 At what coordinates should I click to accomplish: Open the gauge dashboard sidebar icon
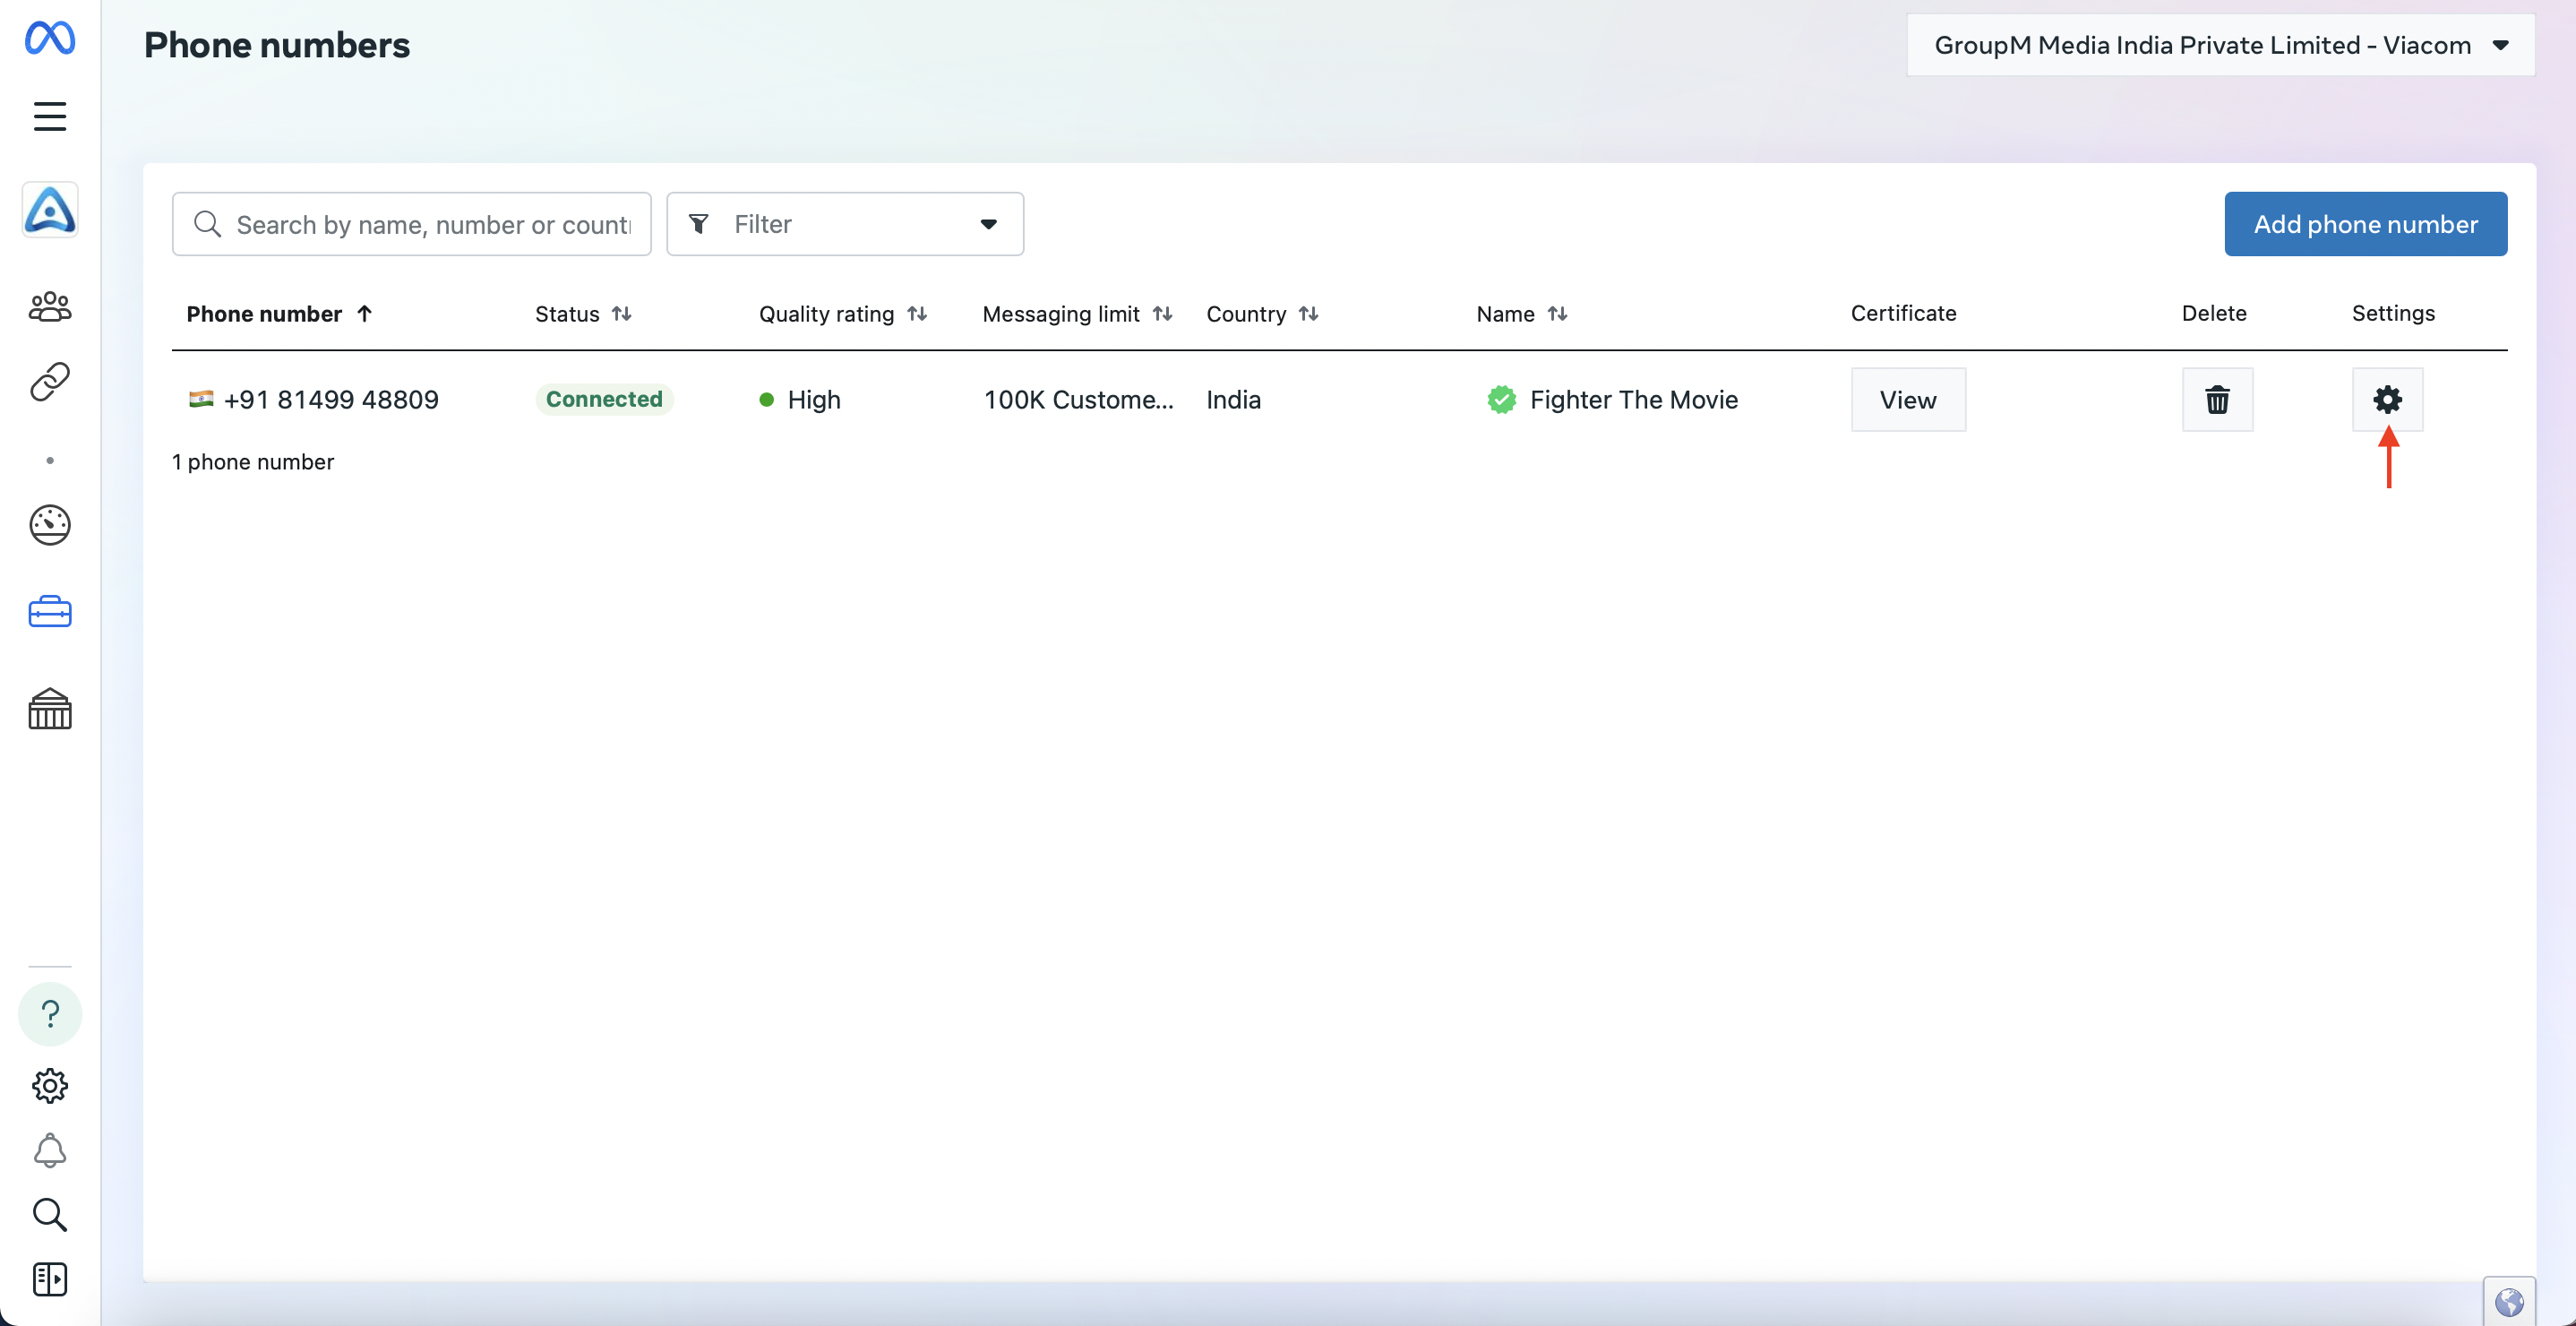pyautogui.click(x=50, y=524)
